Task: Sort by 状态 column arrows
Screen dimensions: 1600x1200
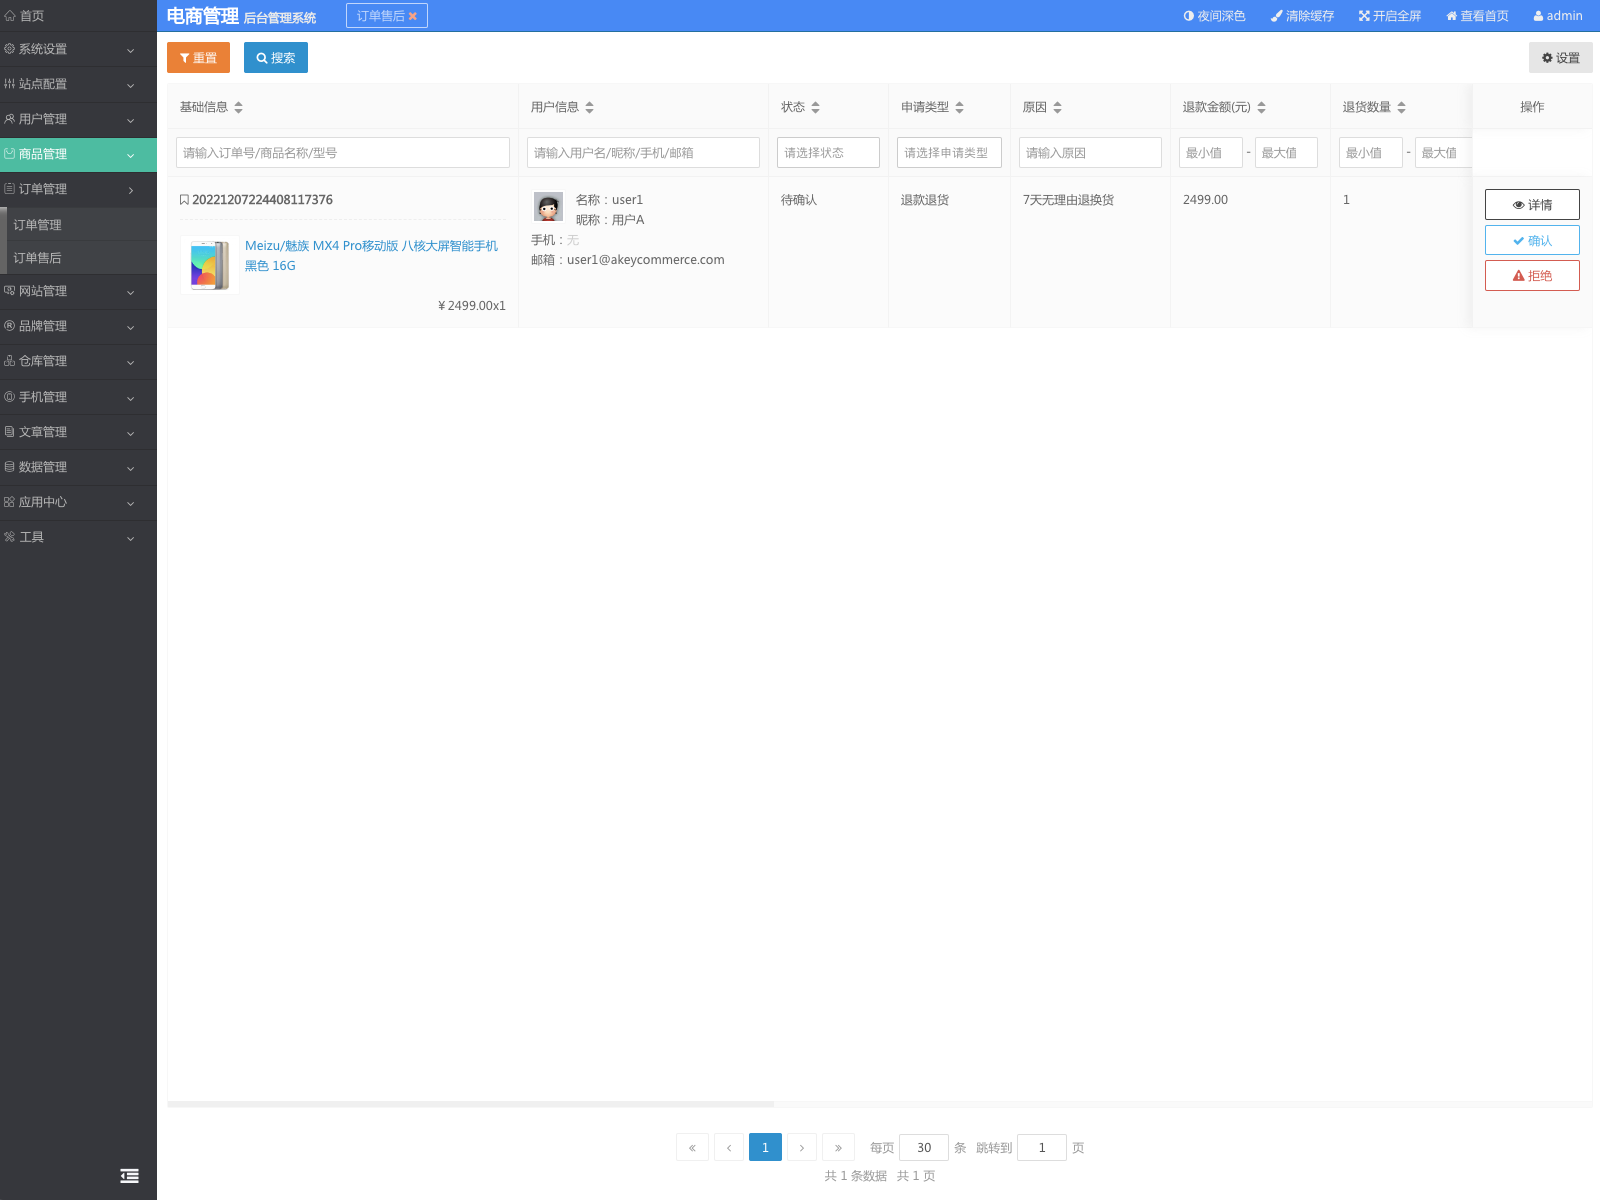Action: [815, 107]
